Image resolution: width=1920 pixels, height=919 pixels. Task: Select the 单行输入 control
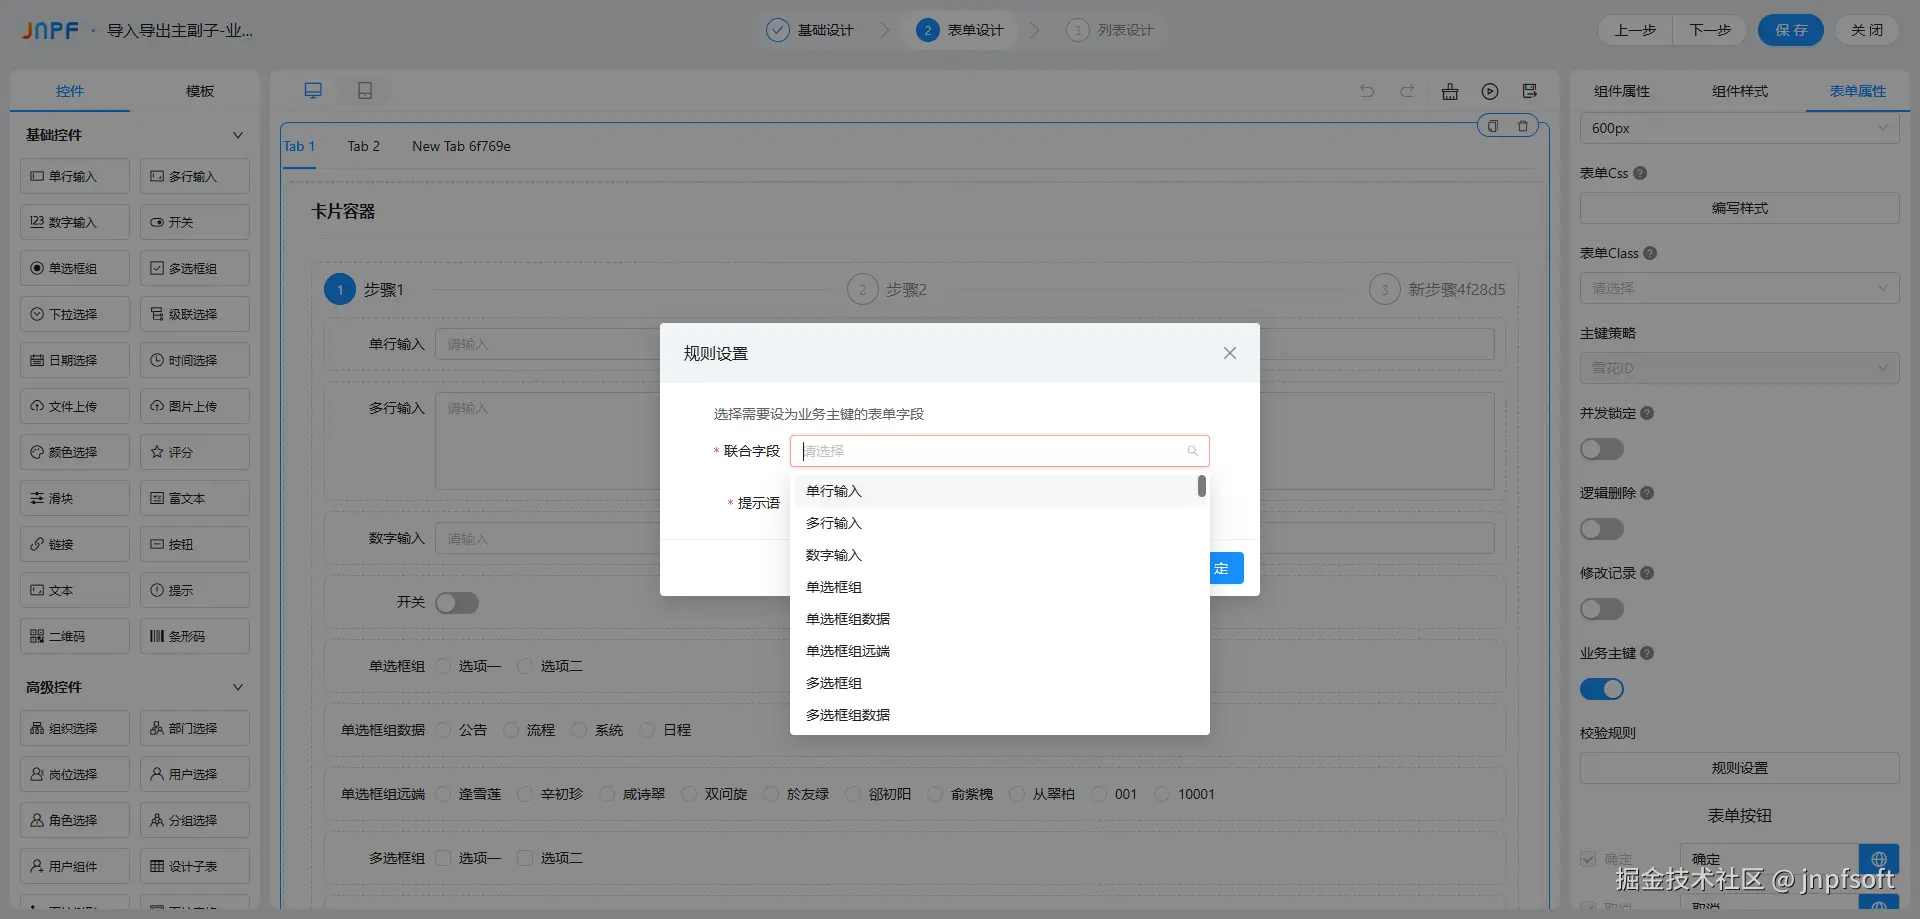pos(75,176)
